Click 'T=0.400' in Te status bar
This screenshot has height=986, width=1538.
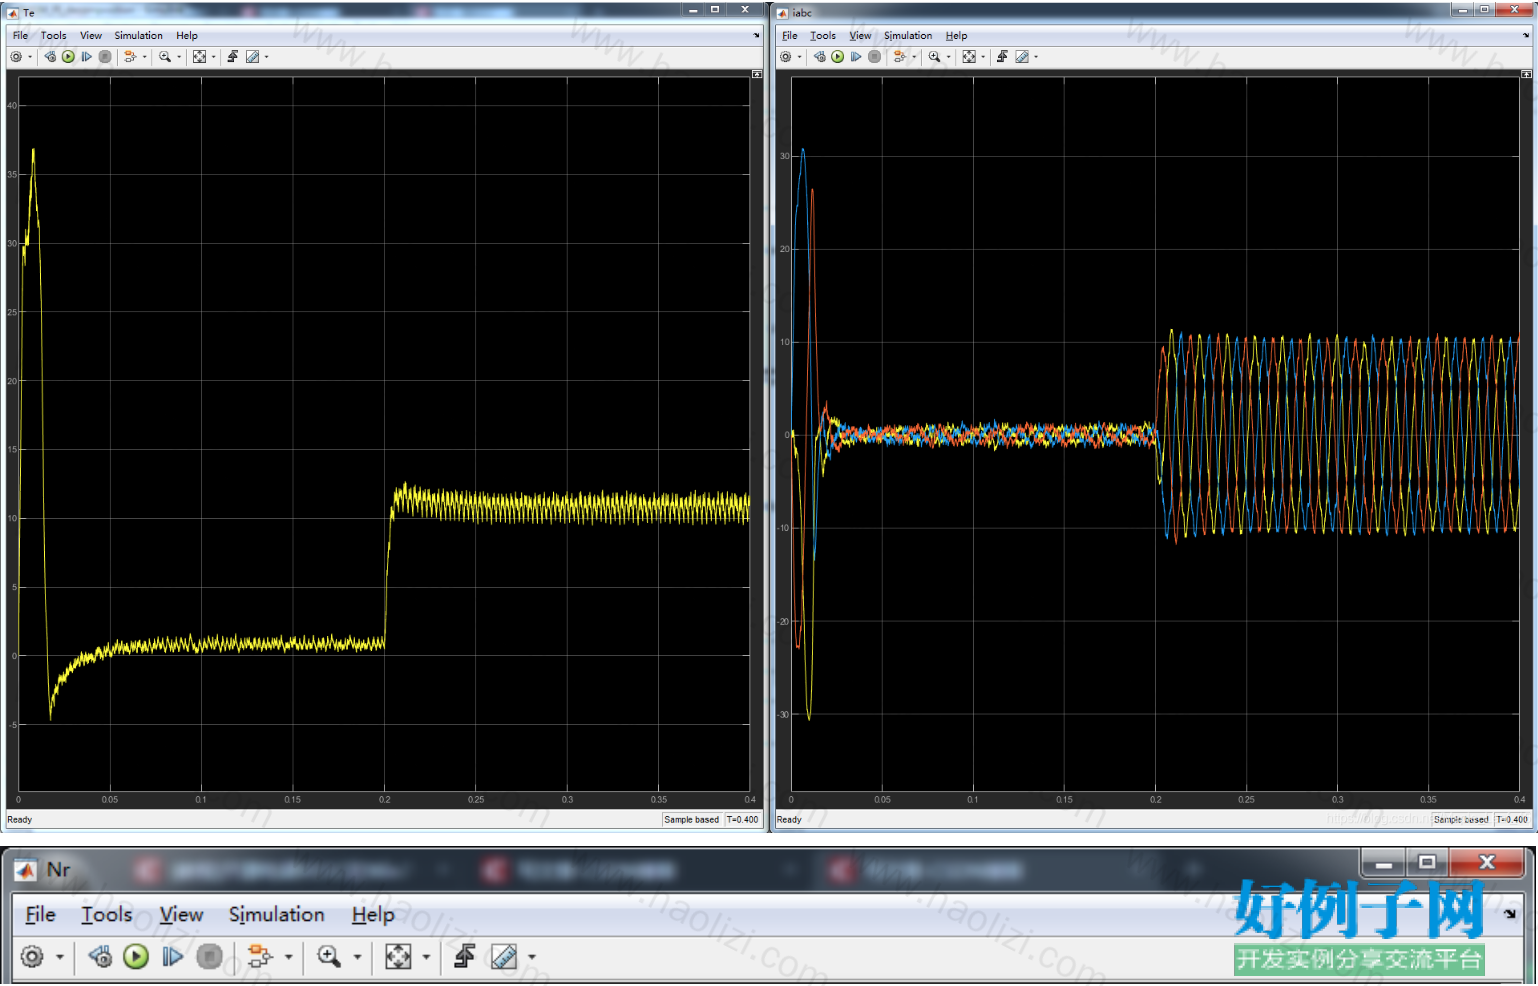point(742,819)
